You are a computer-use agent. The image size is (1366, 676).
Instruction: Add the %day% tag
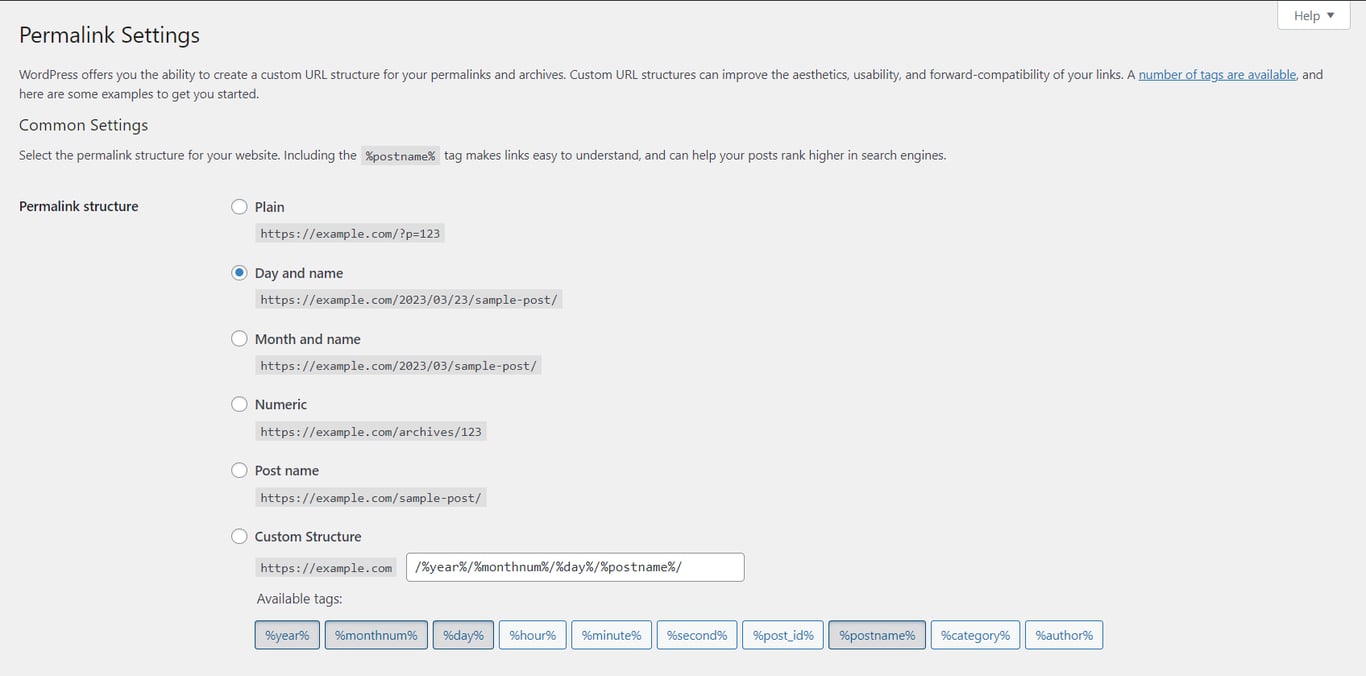point(463,634)
